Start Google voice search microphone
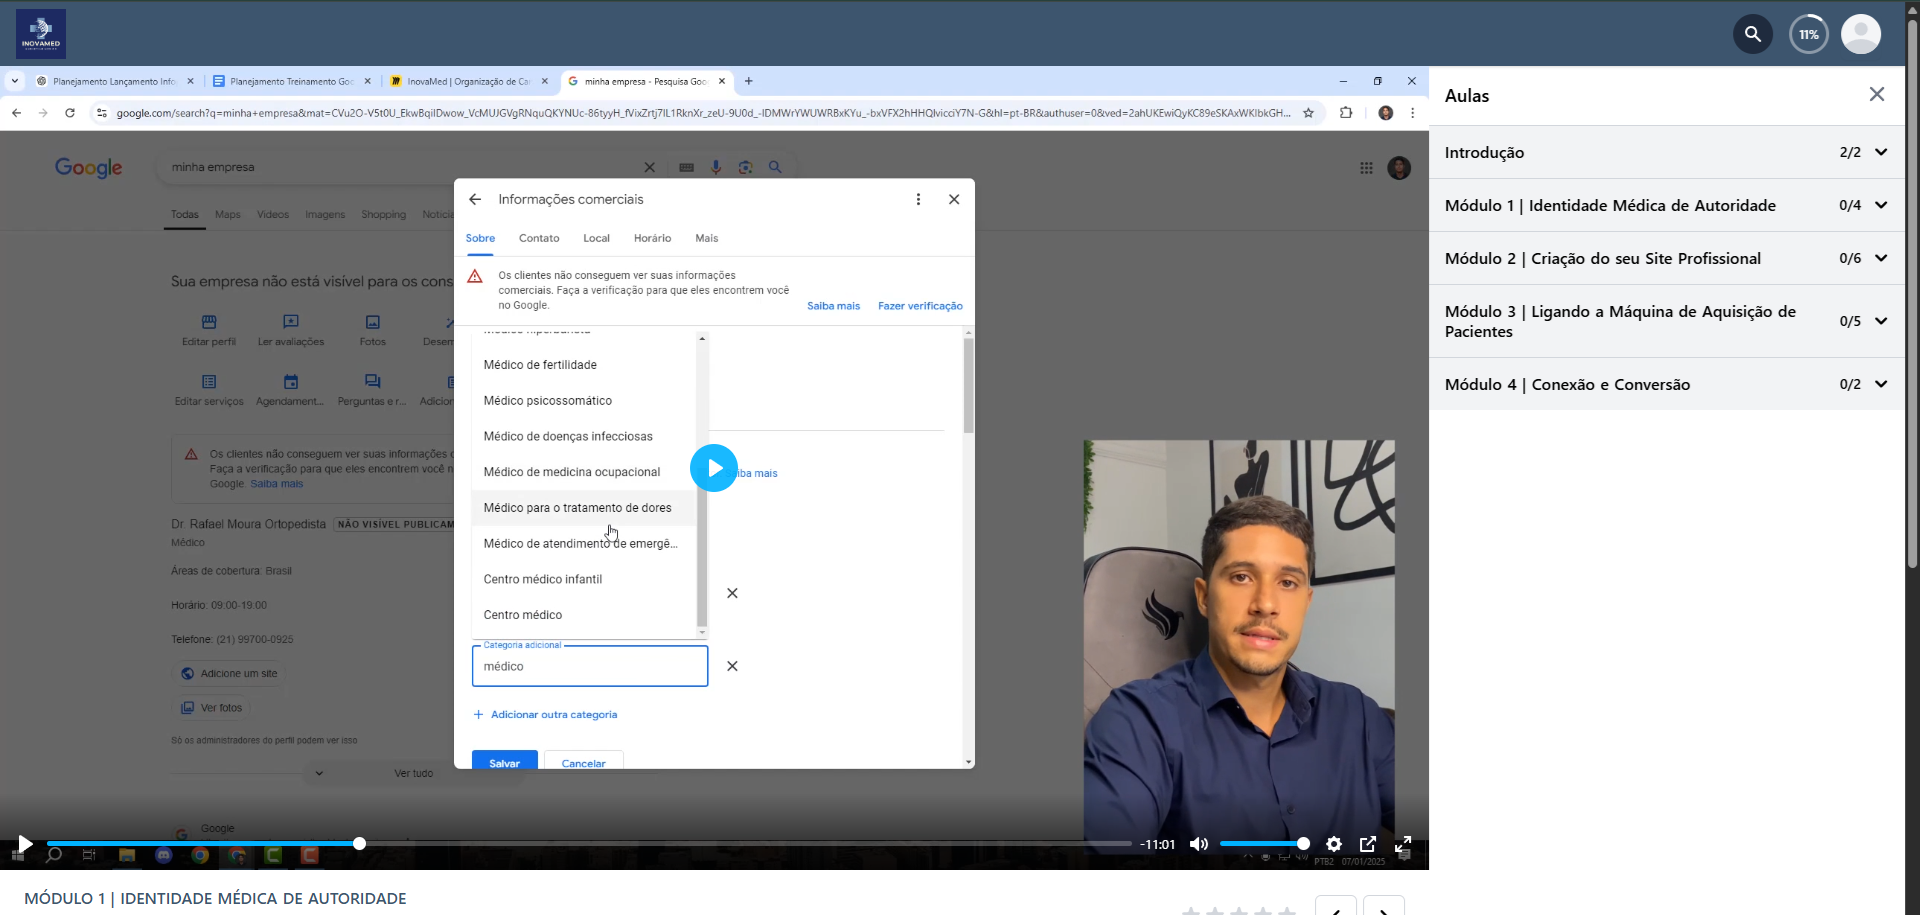 click(716, 167)
